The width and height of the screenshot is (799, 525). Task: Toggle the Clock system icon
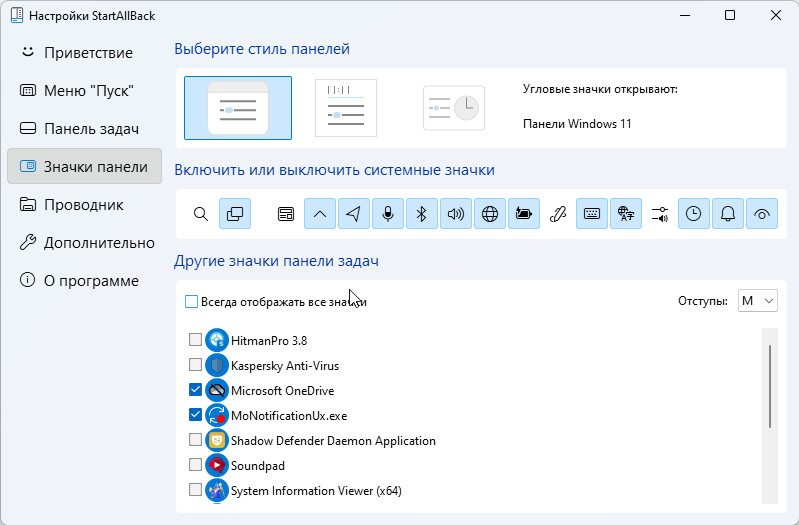point(694,214)
